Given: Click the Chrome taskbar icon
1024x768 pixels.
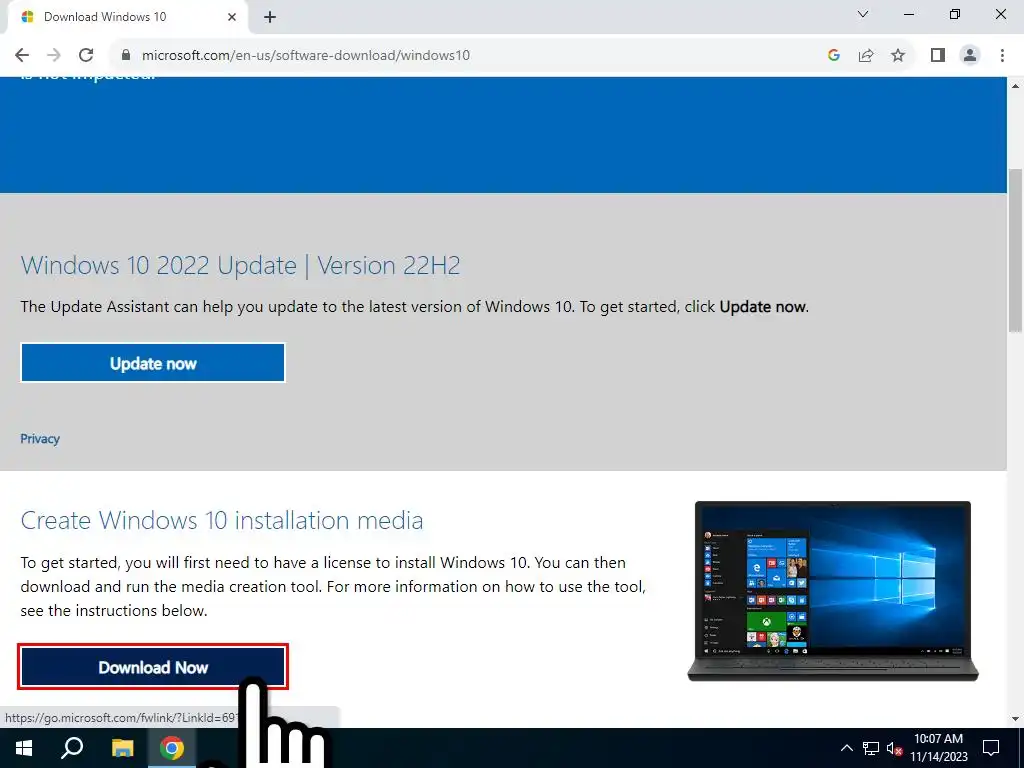Looking at the screenshot, I should tap(172, 748).
